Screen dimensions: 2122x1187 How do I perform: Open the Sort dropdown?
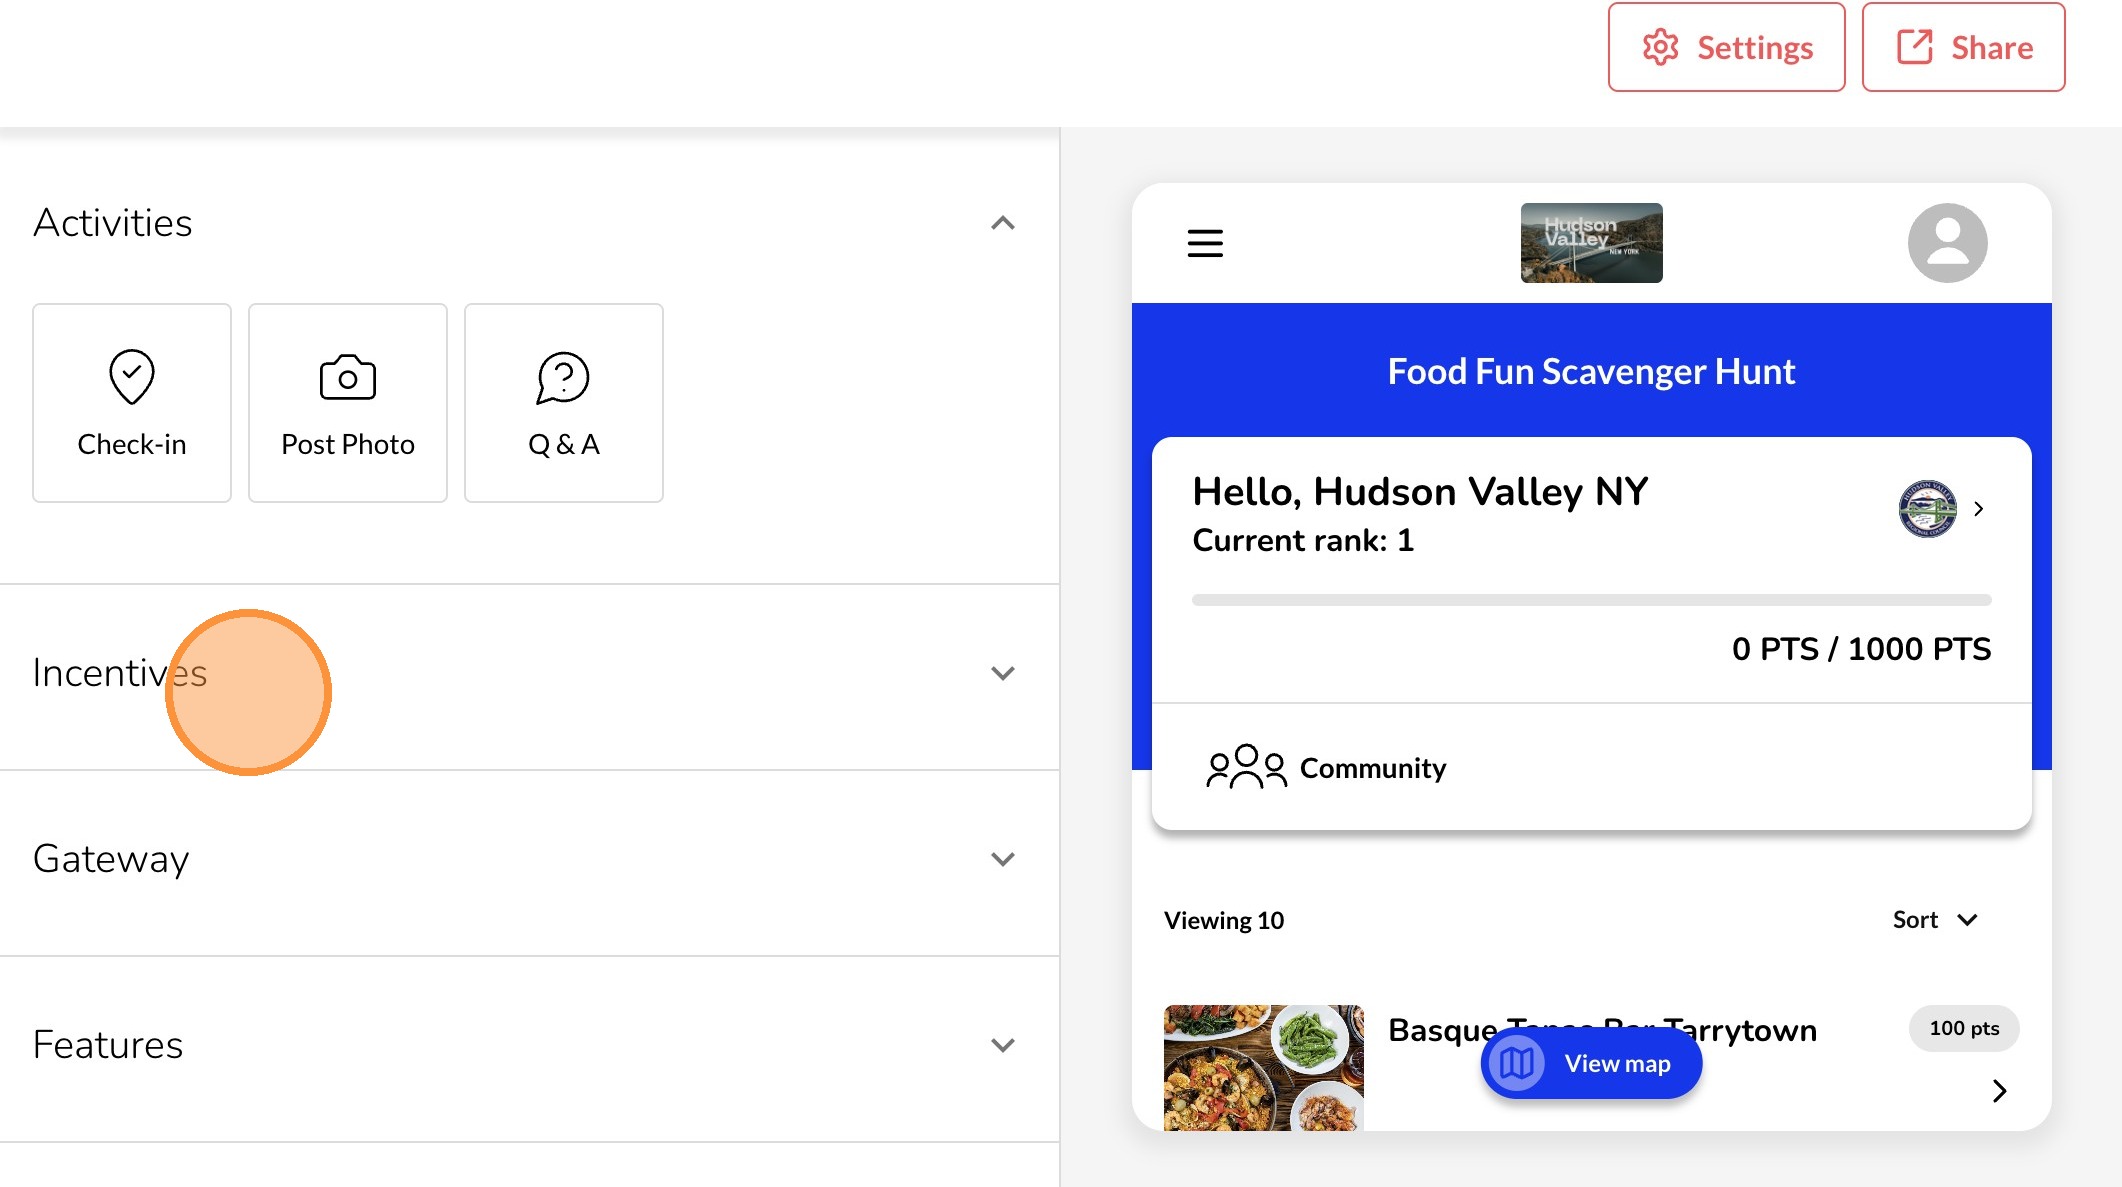tap(1935, 920)
